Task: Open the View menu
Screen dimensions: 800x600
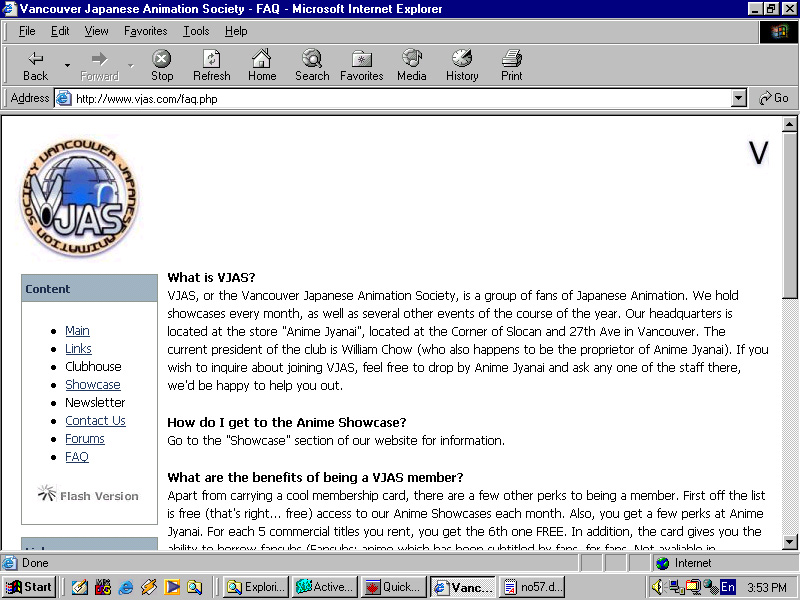Action: [96, 31]
